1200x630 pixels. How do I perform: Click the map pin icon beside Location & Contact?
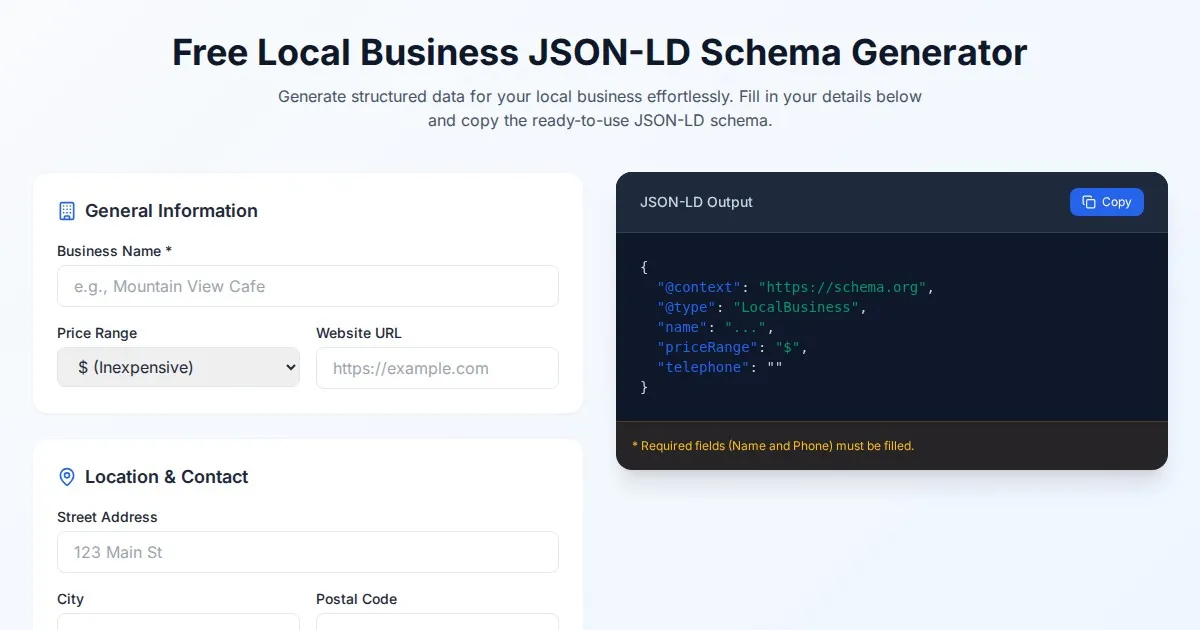[x=67, y=477]
